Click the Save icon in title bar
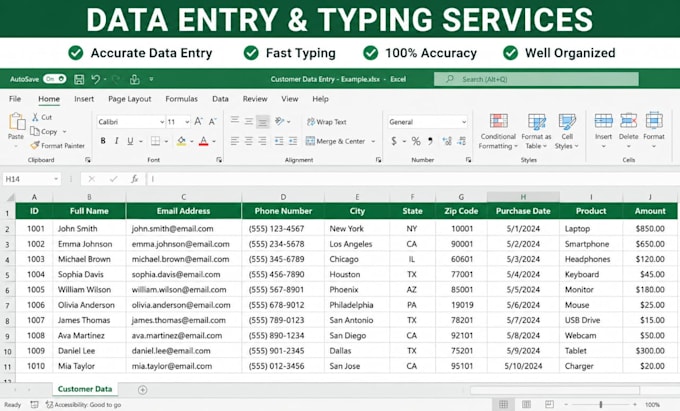Viewport: 680px width, 411px height. [x=79, y=79]
